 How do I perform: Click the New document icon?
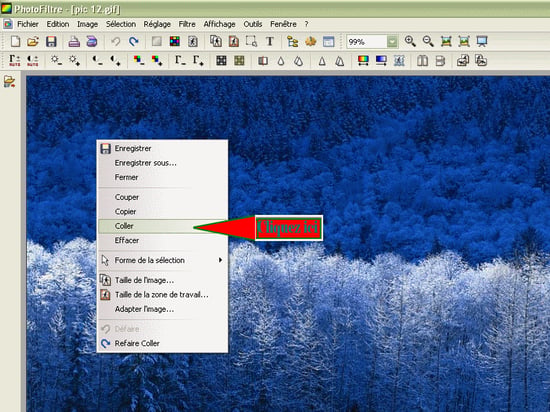tap(15, 41)
